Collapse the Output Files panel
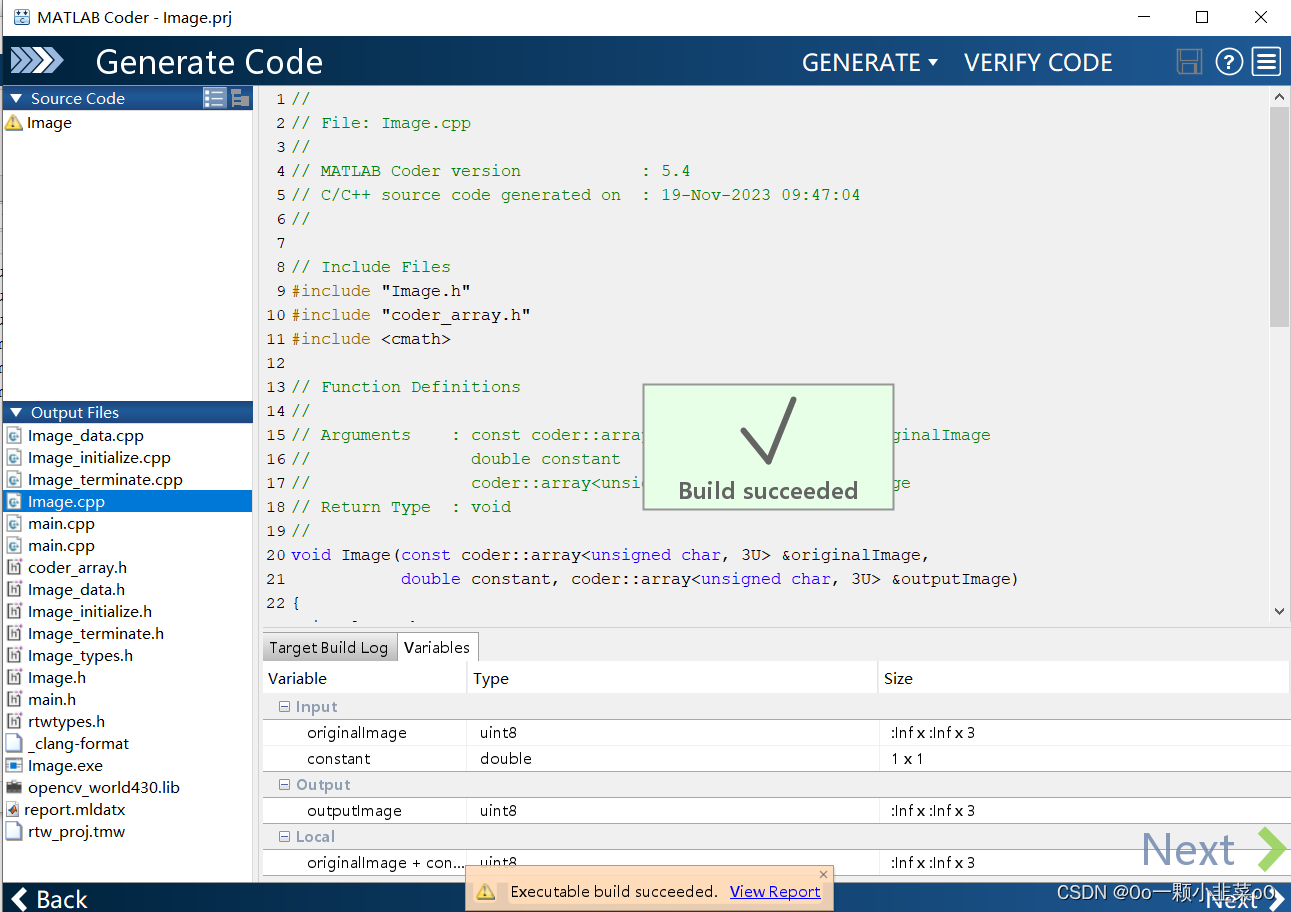This screenshot has width=1291, height=912. click(x=15, y=412)
